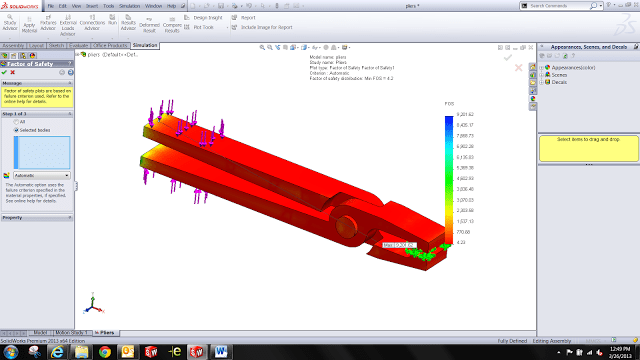Image resolution: width=640 pixels, height=360 pixels.
Task: Click Include Image for Report
Action: coord(262,27)
